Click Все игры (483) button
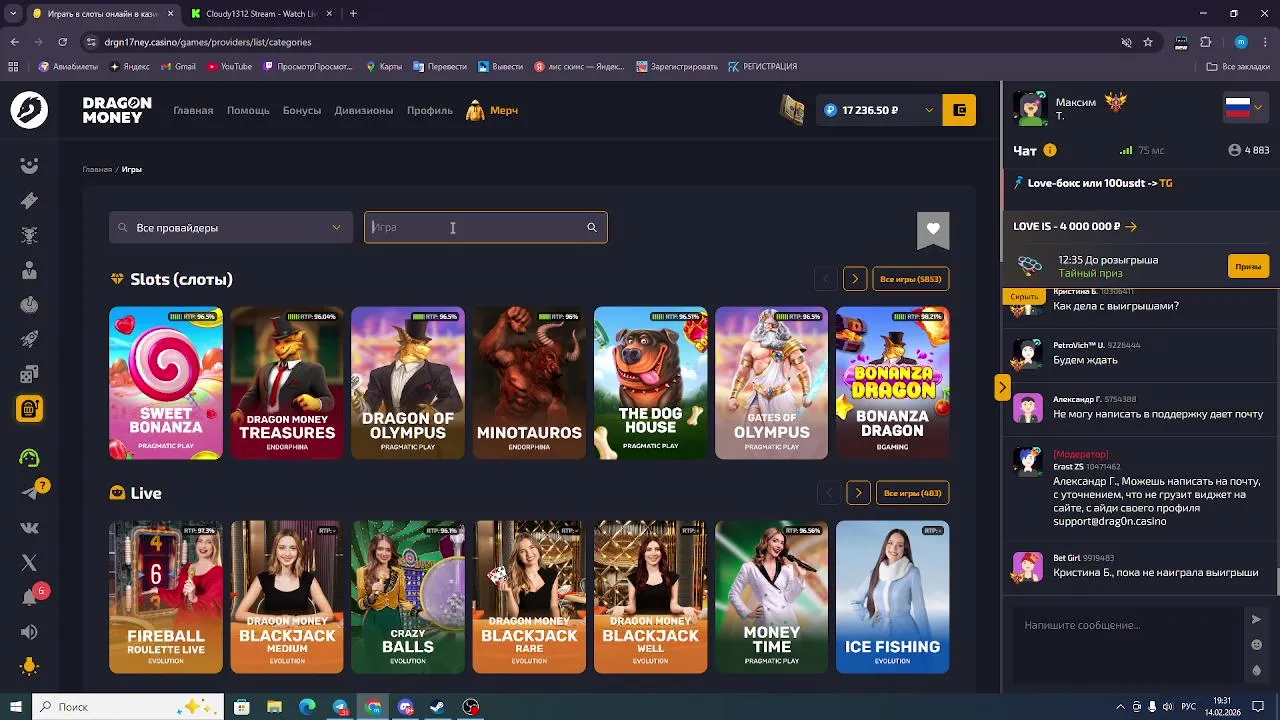This screenshot has height=720, width=1280. (x=913, y=493)
